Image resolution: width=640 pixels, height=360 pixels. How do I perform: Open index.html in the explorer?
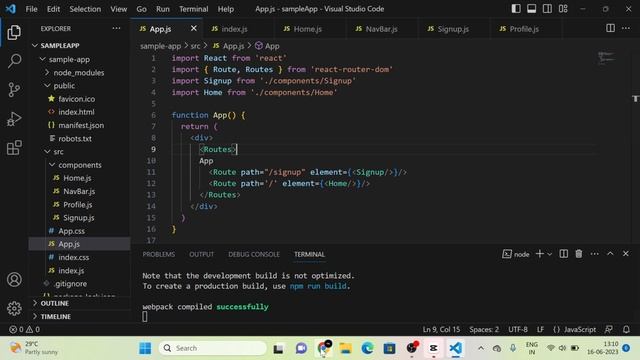pos(80,112)
